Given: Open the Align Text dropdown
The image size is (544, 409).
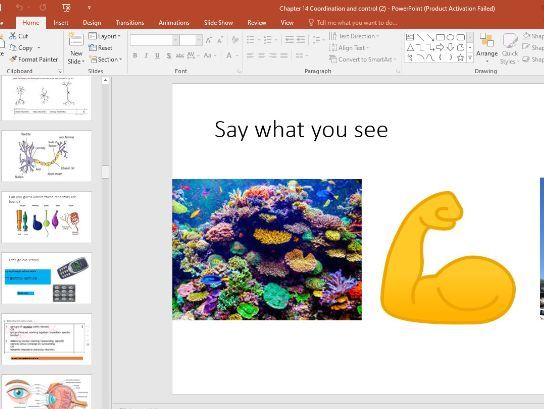Looking at the screenshot, I should pos(349,48).
